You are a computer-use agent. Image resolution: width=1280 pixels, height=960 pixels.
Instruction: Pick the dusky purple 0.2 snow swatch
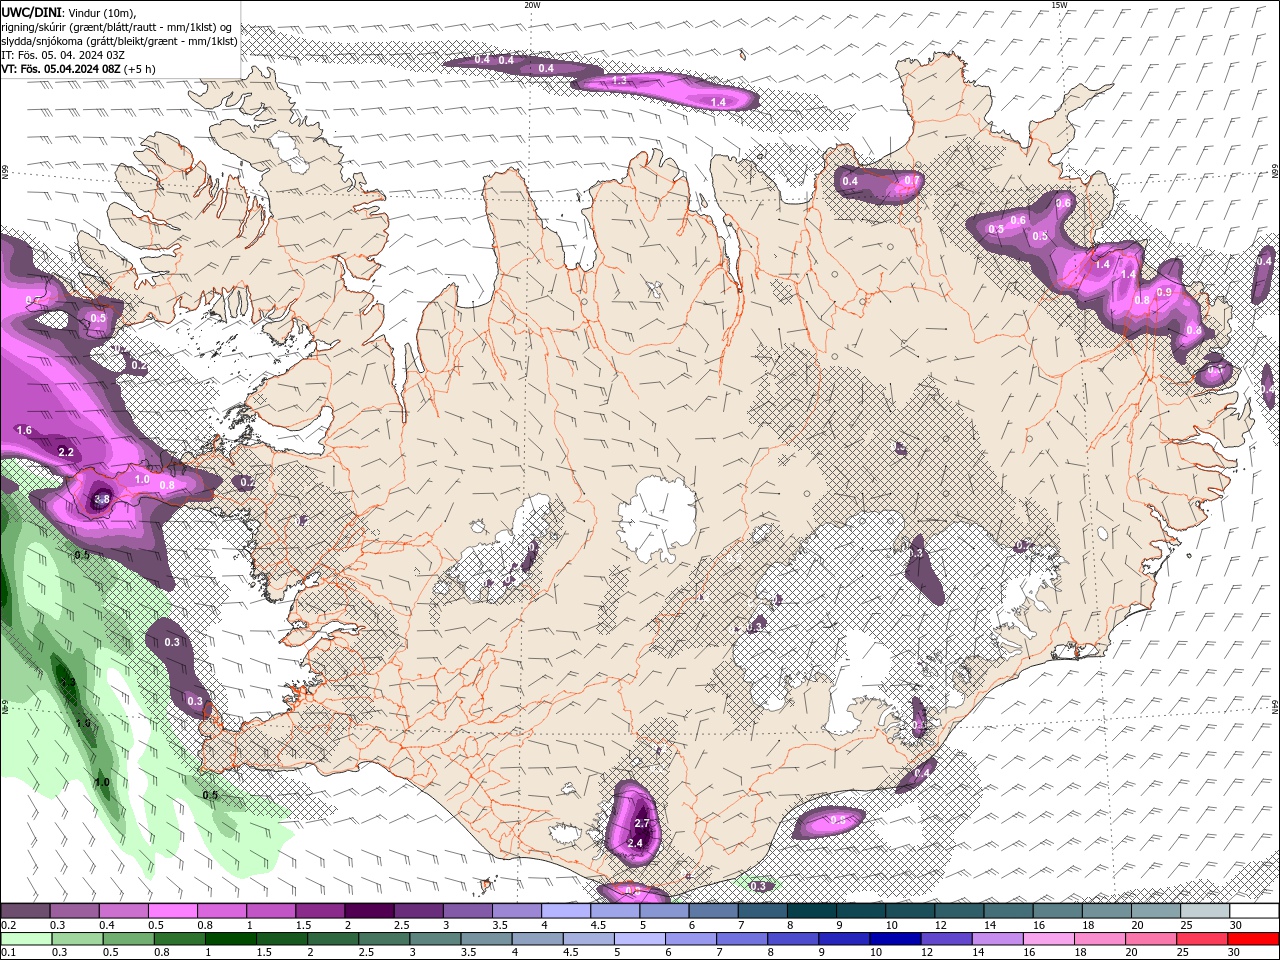[x=25, y=911]
